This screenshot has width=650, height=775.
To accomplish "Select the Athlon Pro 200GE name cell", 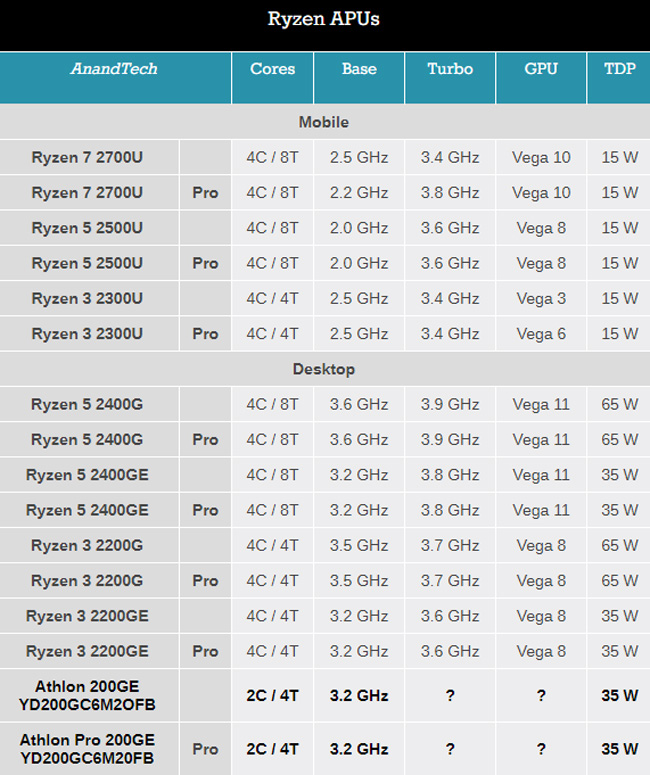I will (x=88, y=748).
